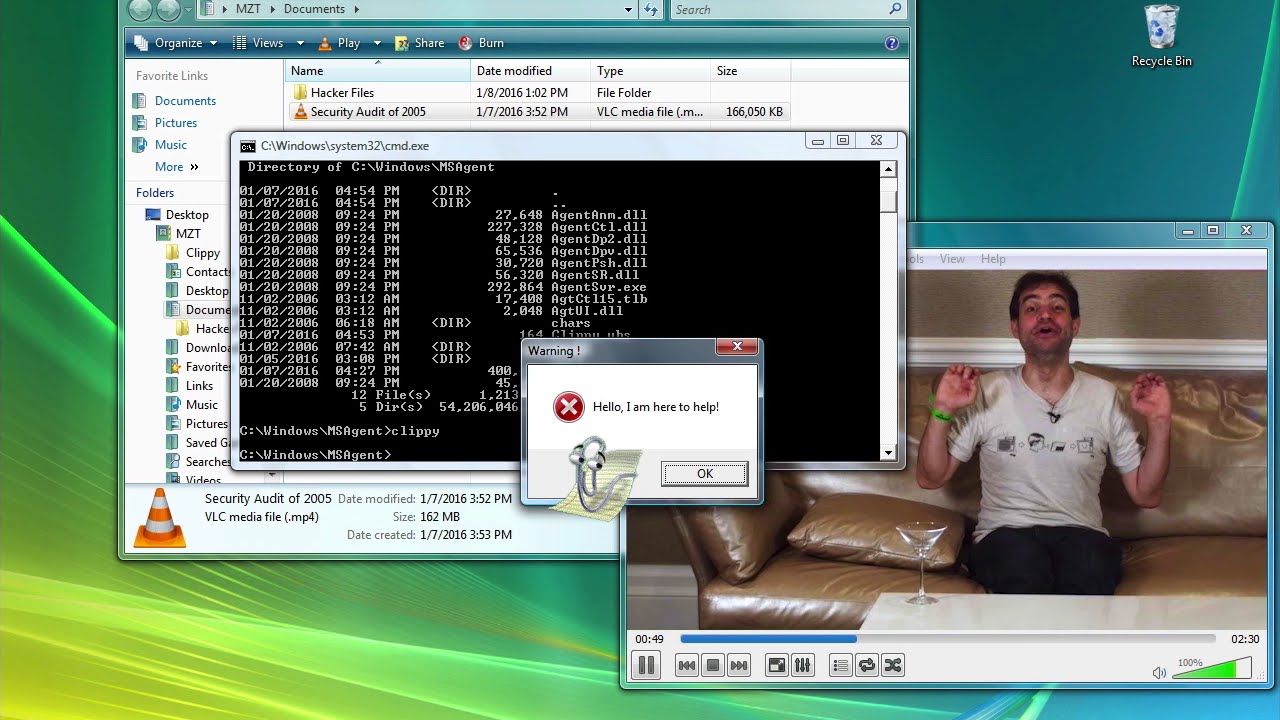This screenshot has height=720, width=1280.
Task: Open Recycle Bin on the desktop
Action: point(1161,36)
